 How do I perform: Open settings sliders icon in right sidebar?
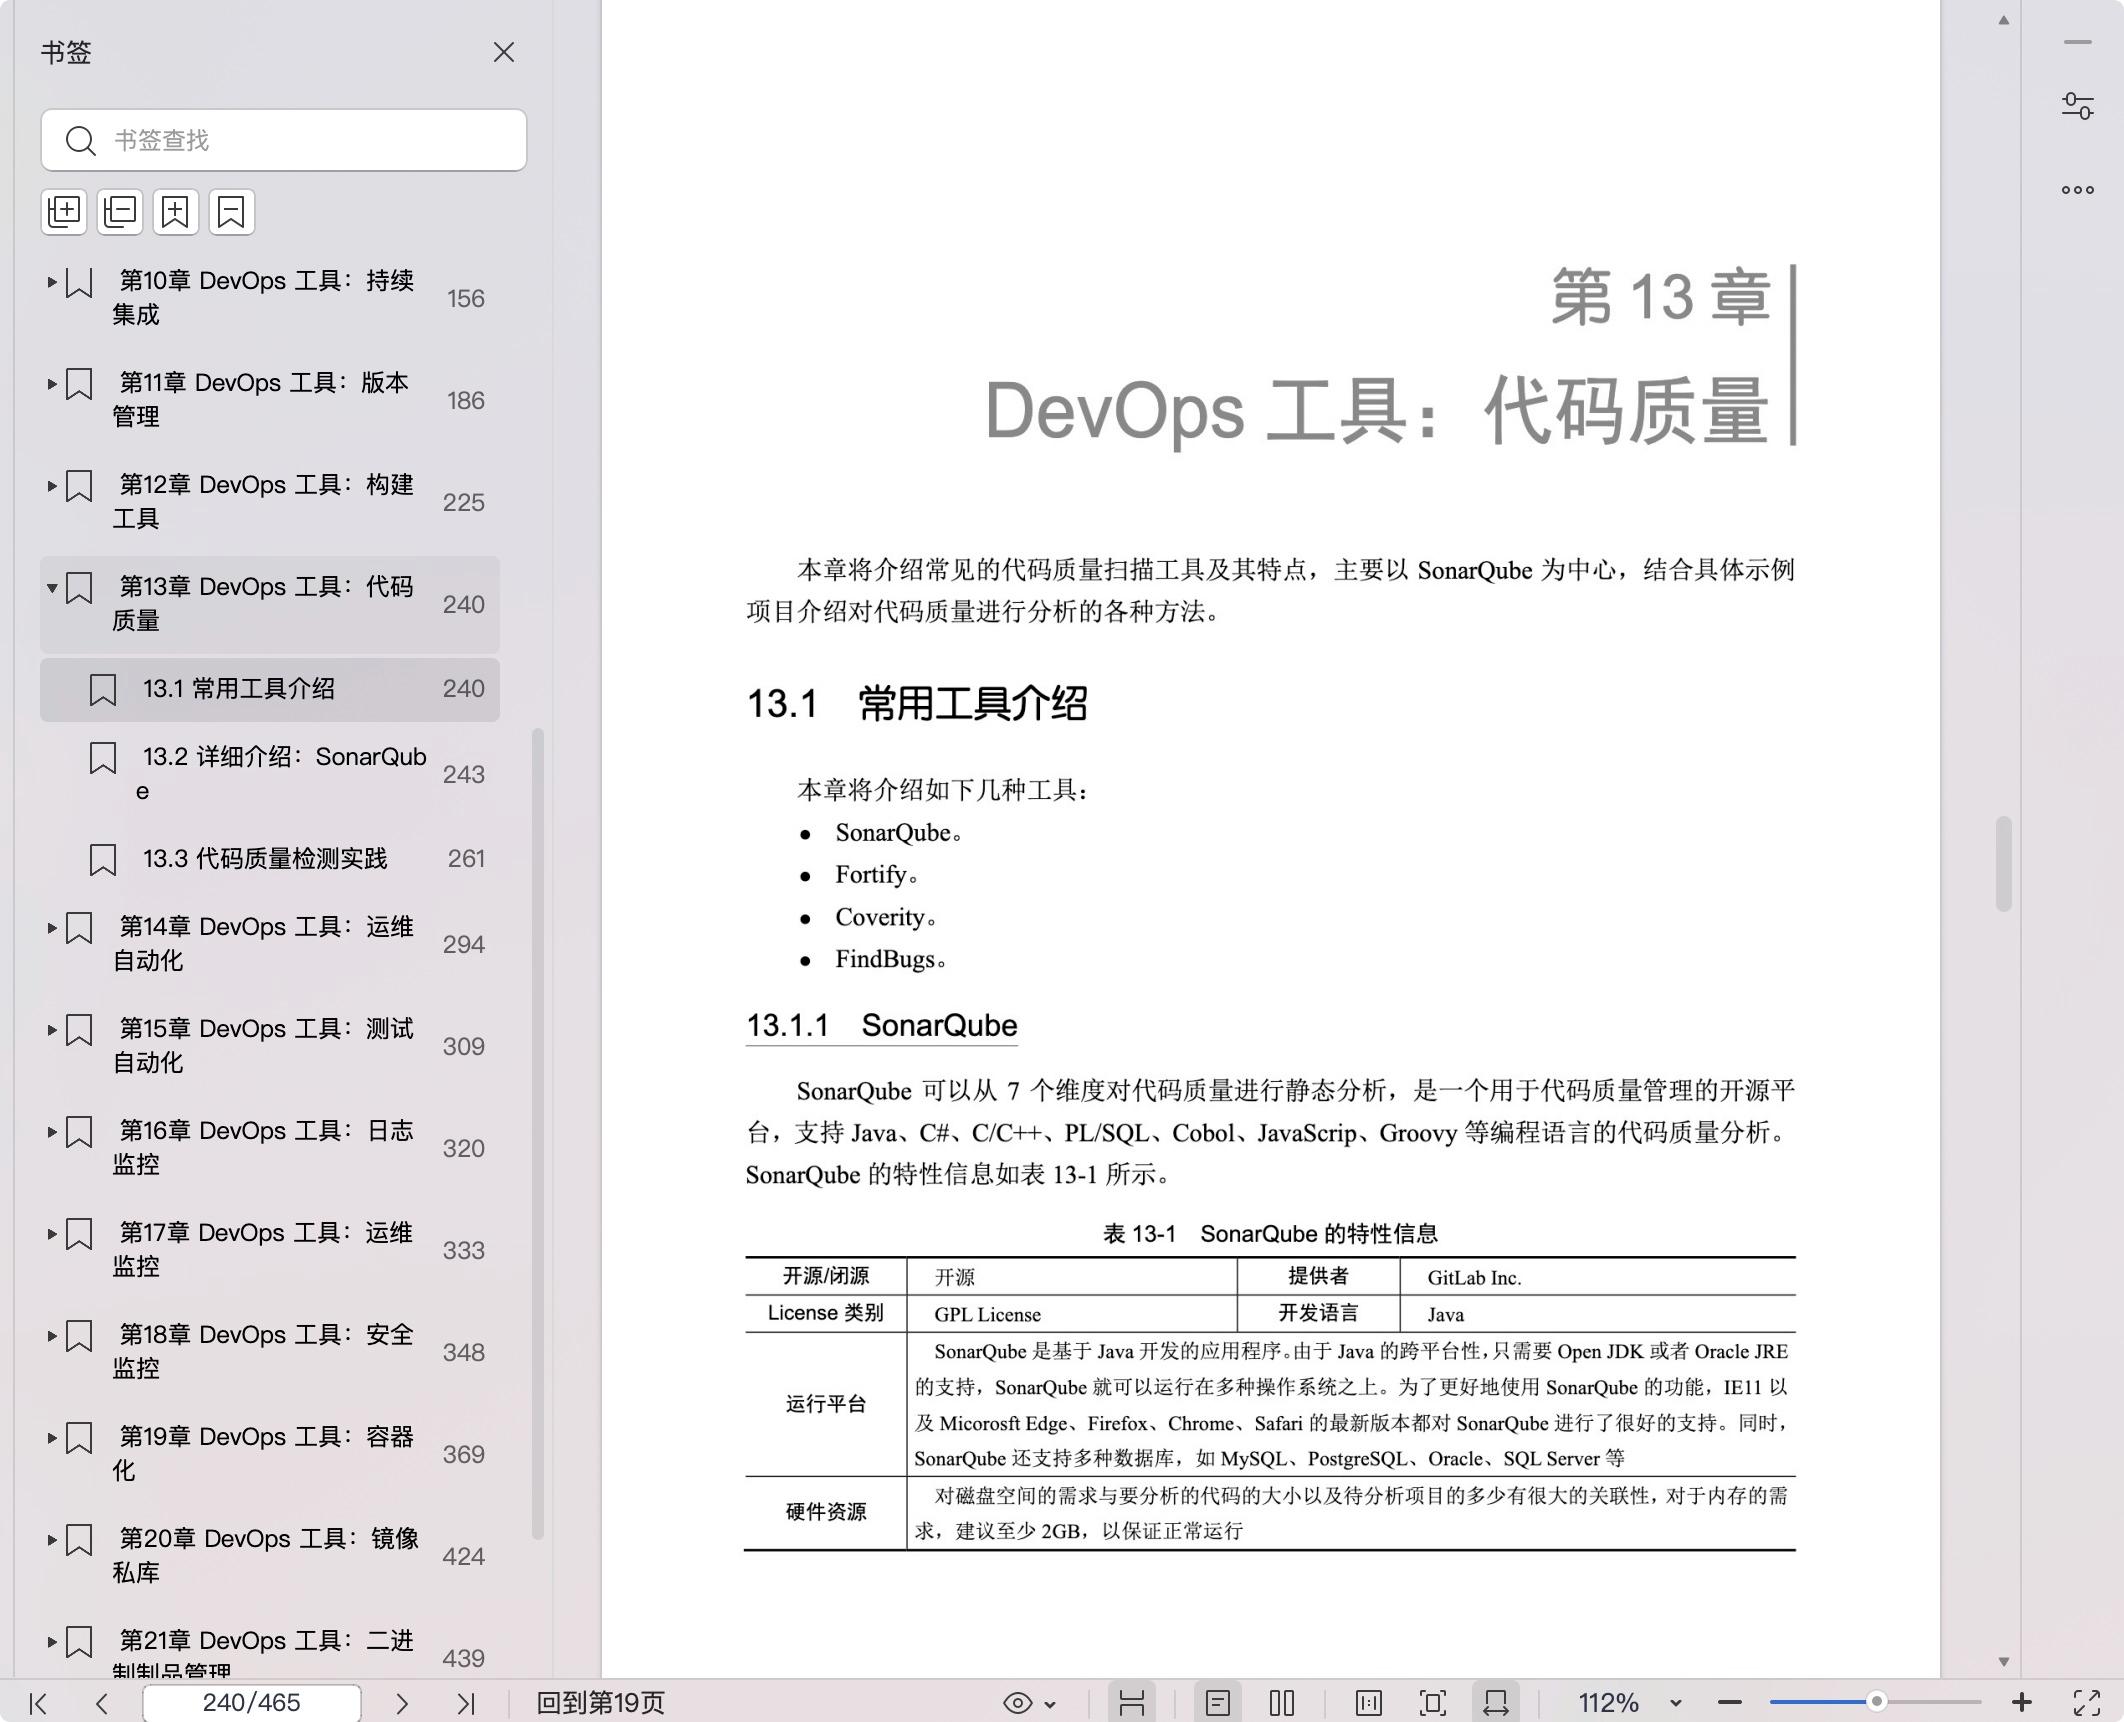point(2078,106)
